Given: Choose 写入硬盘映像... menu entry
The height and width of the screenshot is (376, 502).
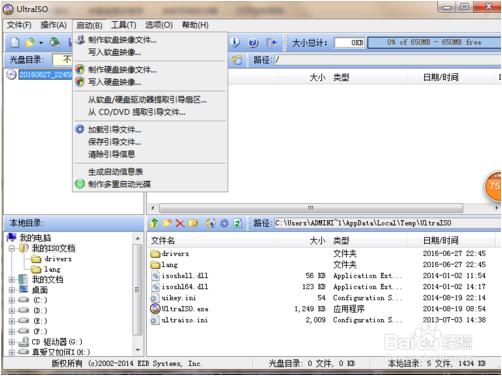Looking at the screenshot, I should click(150, 82).
